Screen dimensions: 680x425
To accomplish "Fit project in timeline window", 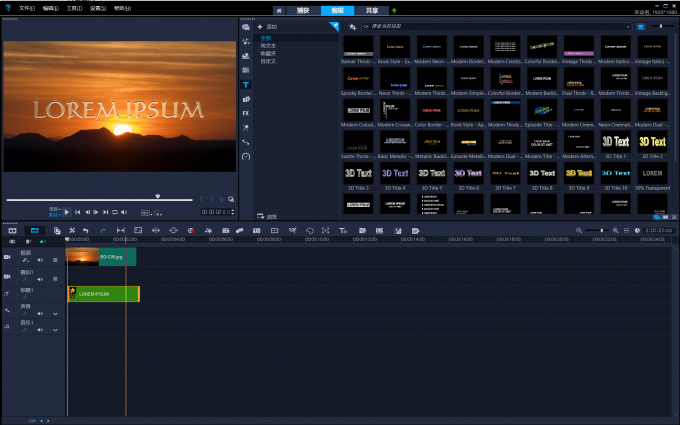I will pos(626,231).
